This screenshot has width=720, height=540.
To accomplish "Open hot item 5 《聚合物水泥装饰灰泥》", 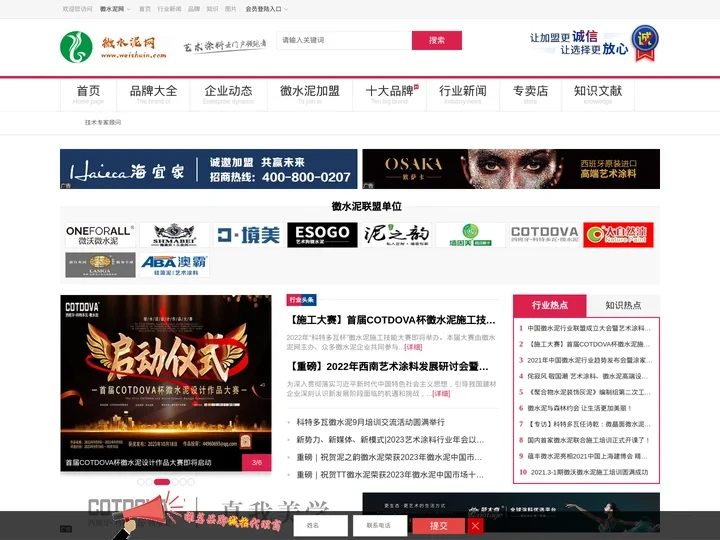I will pos(590,392).
